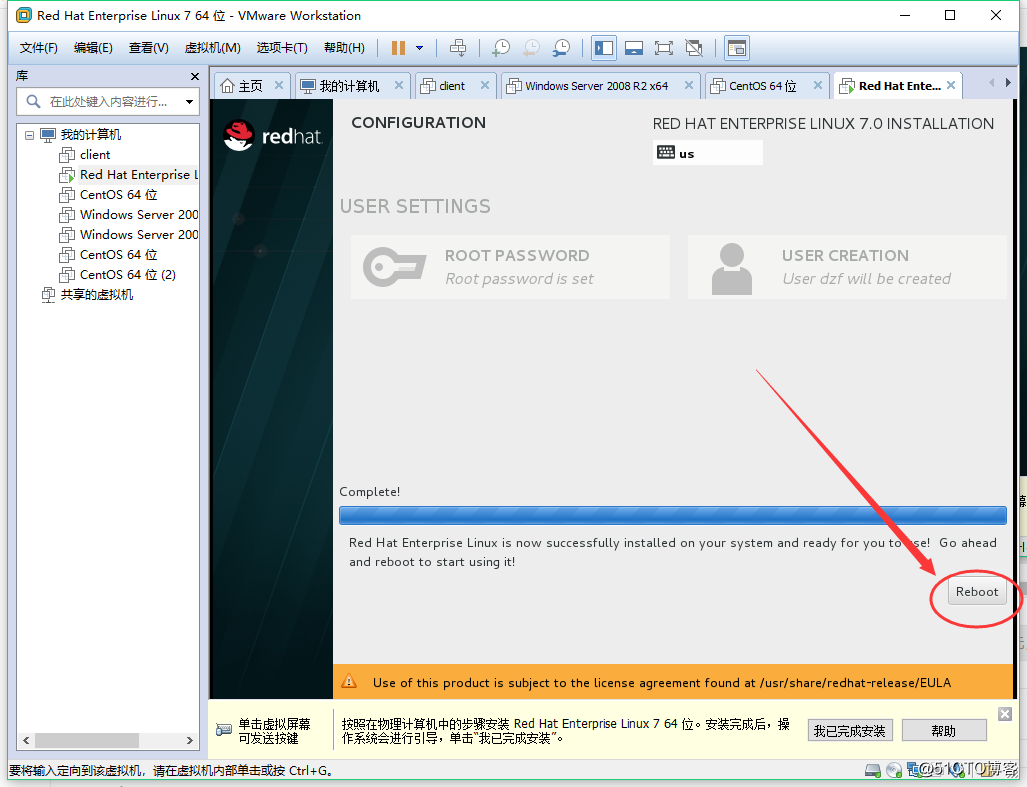Enter full screen mode
Image resolution: width=1027 pixels, height=787 pixels.
pyautogui.click(x=663, y=48)
